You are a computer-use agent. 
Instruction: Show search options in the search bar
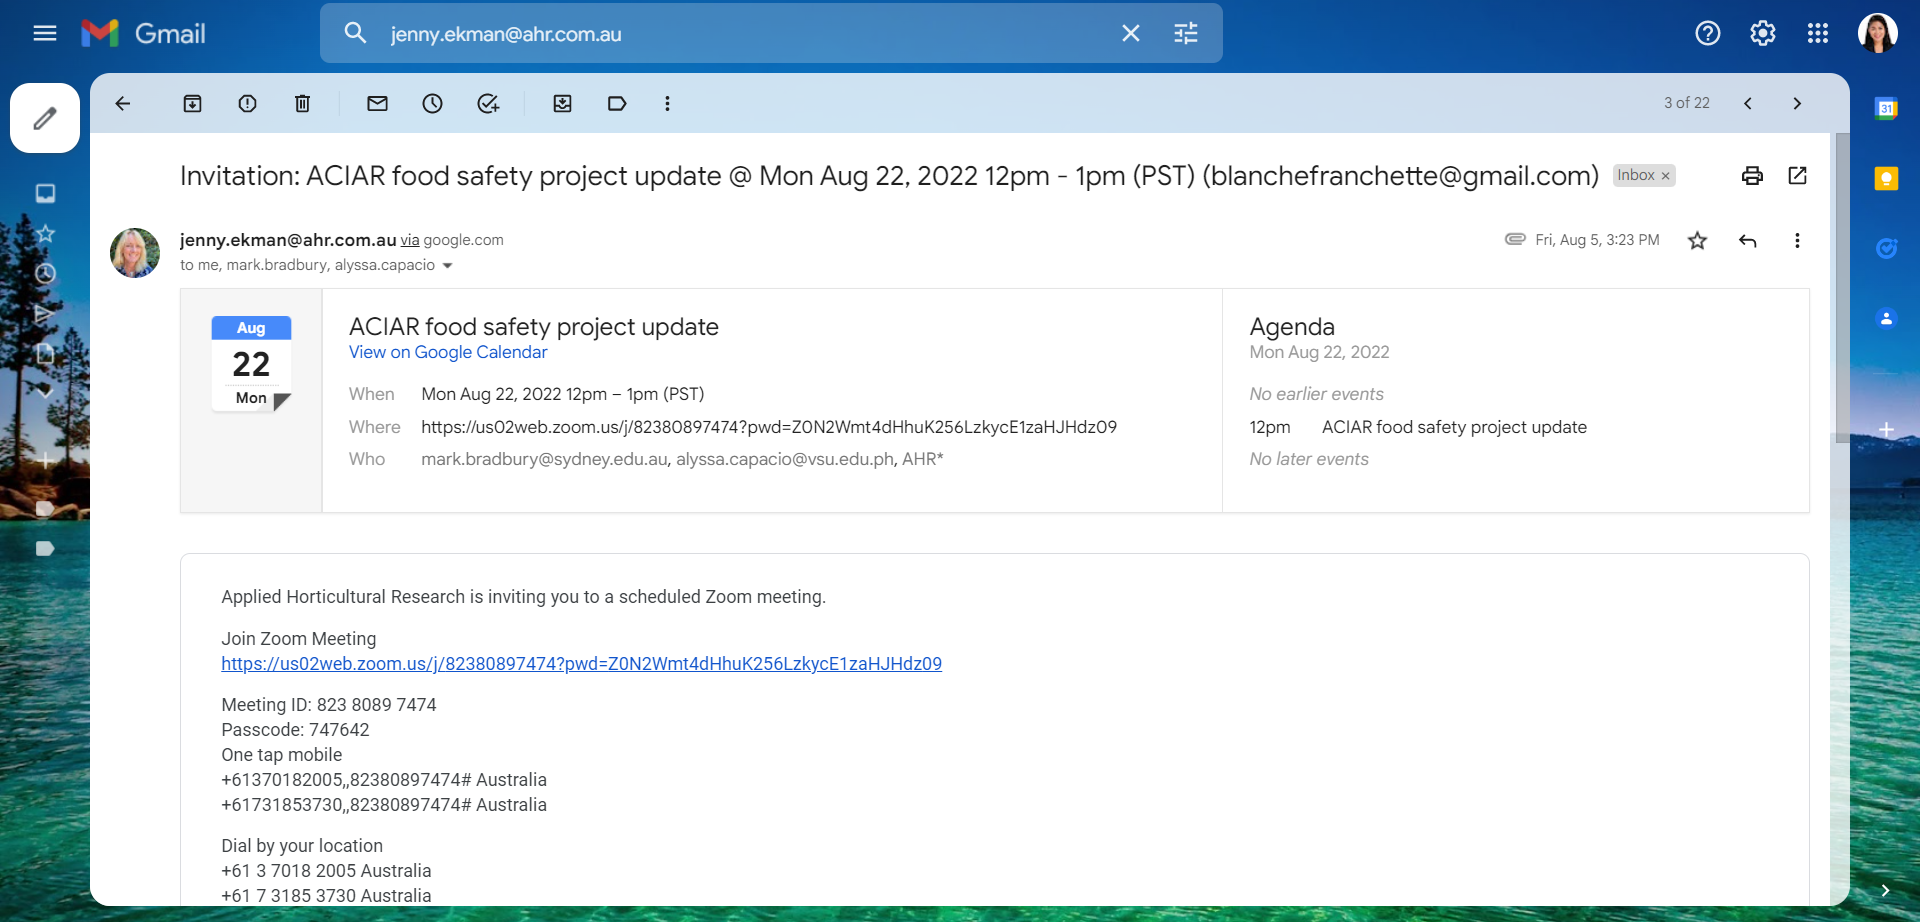coord(1186,33)
